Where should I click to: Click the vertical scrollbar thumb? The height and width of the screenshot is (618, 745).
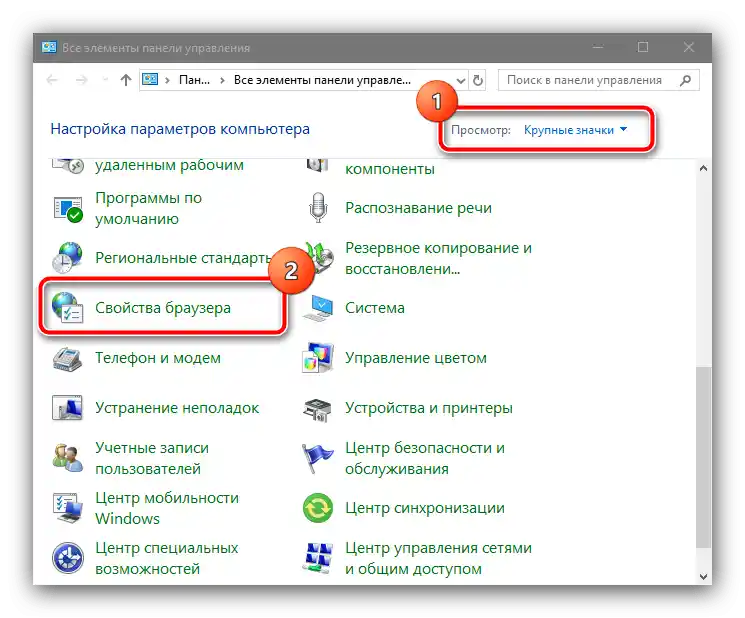pos(703,456)
